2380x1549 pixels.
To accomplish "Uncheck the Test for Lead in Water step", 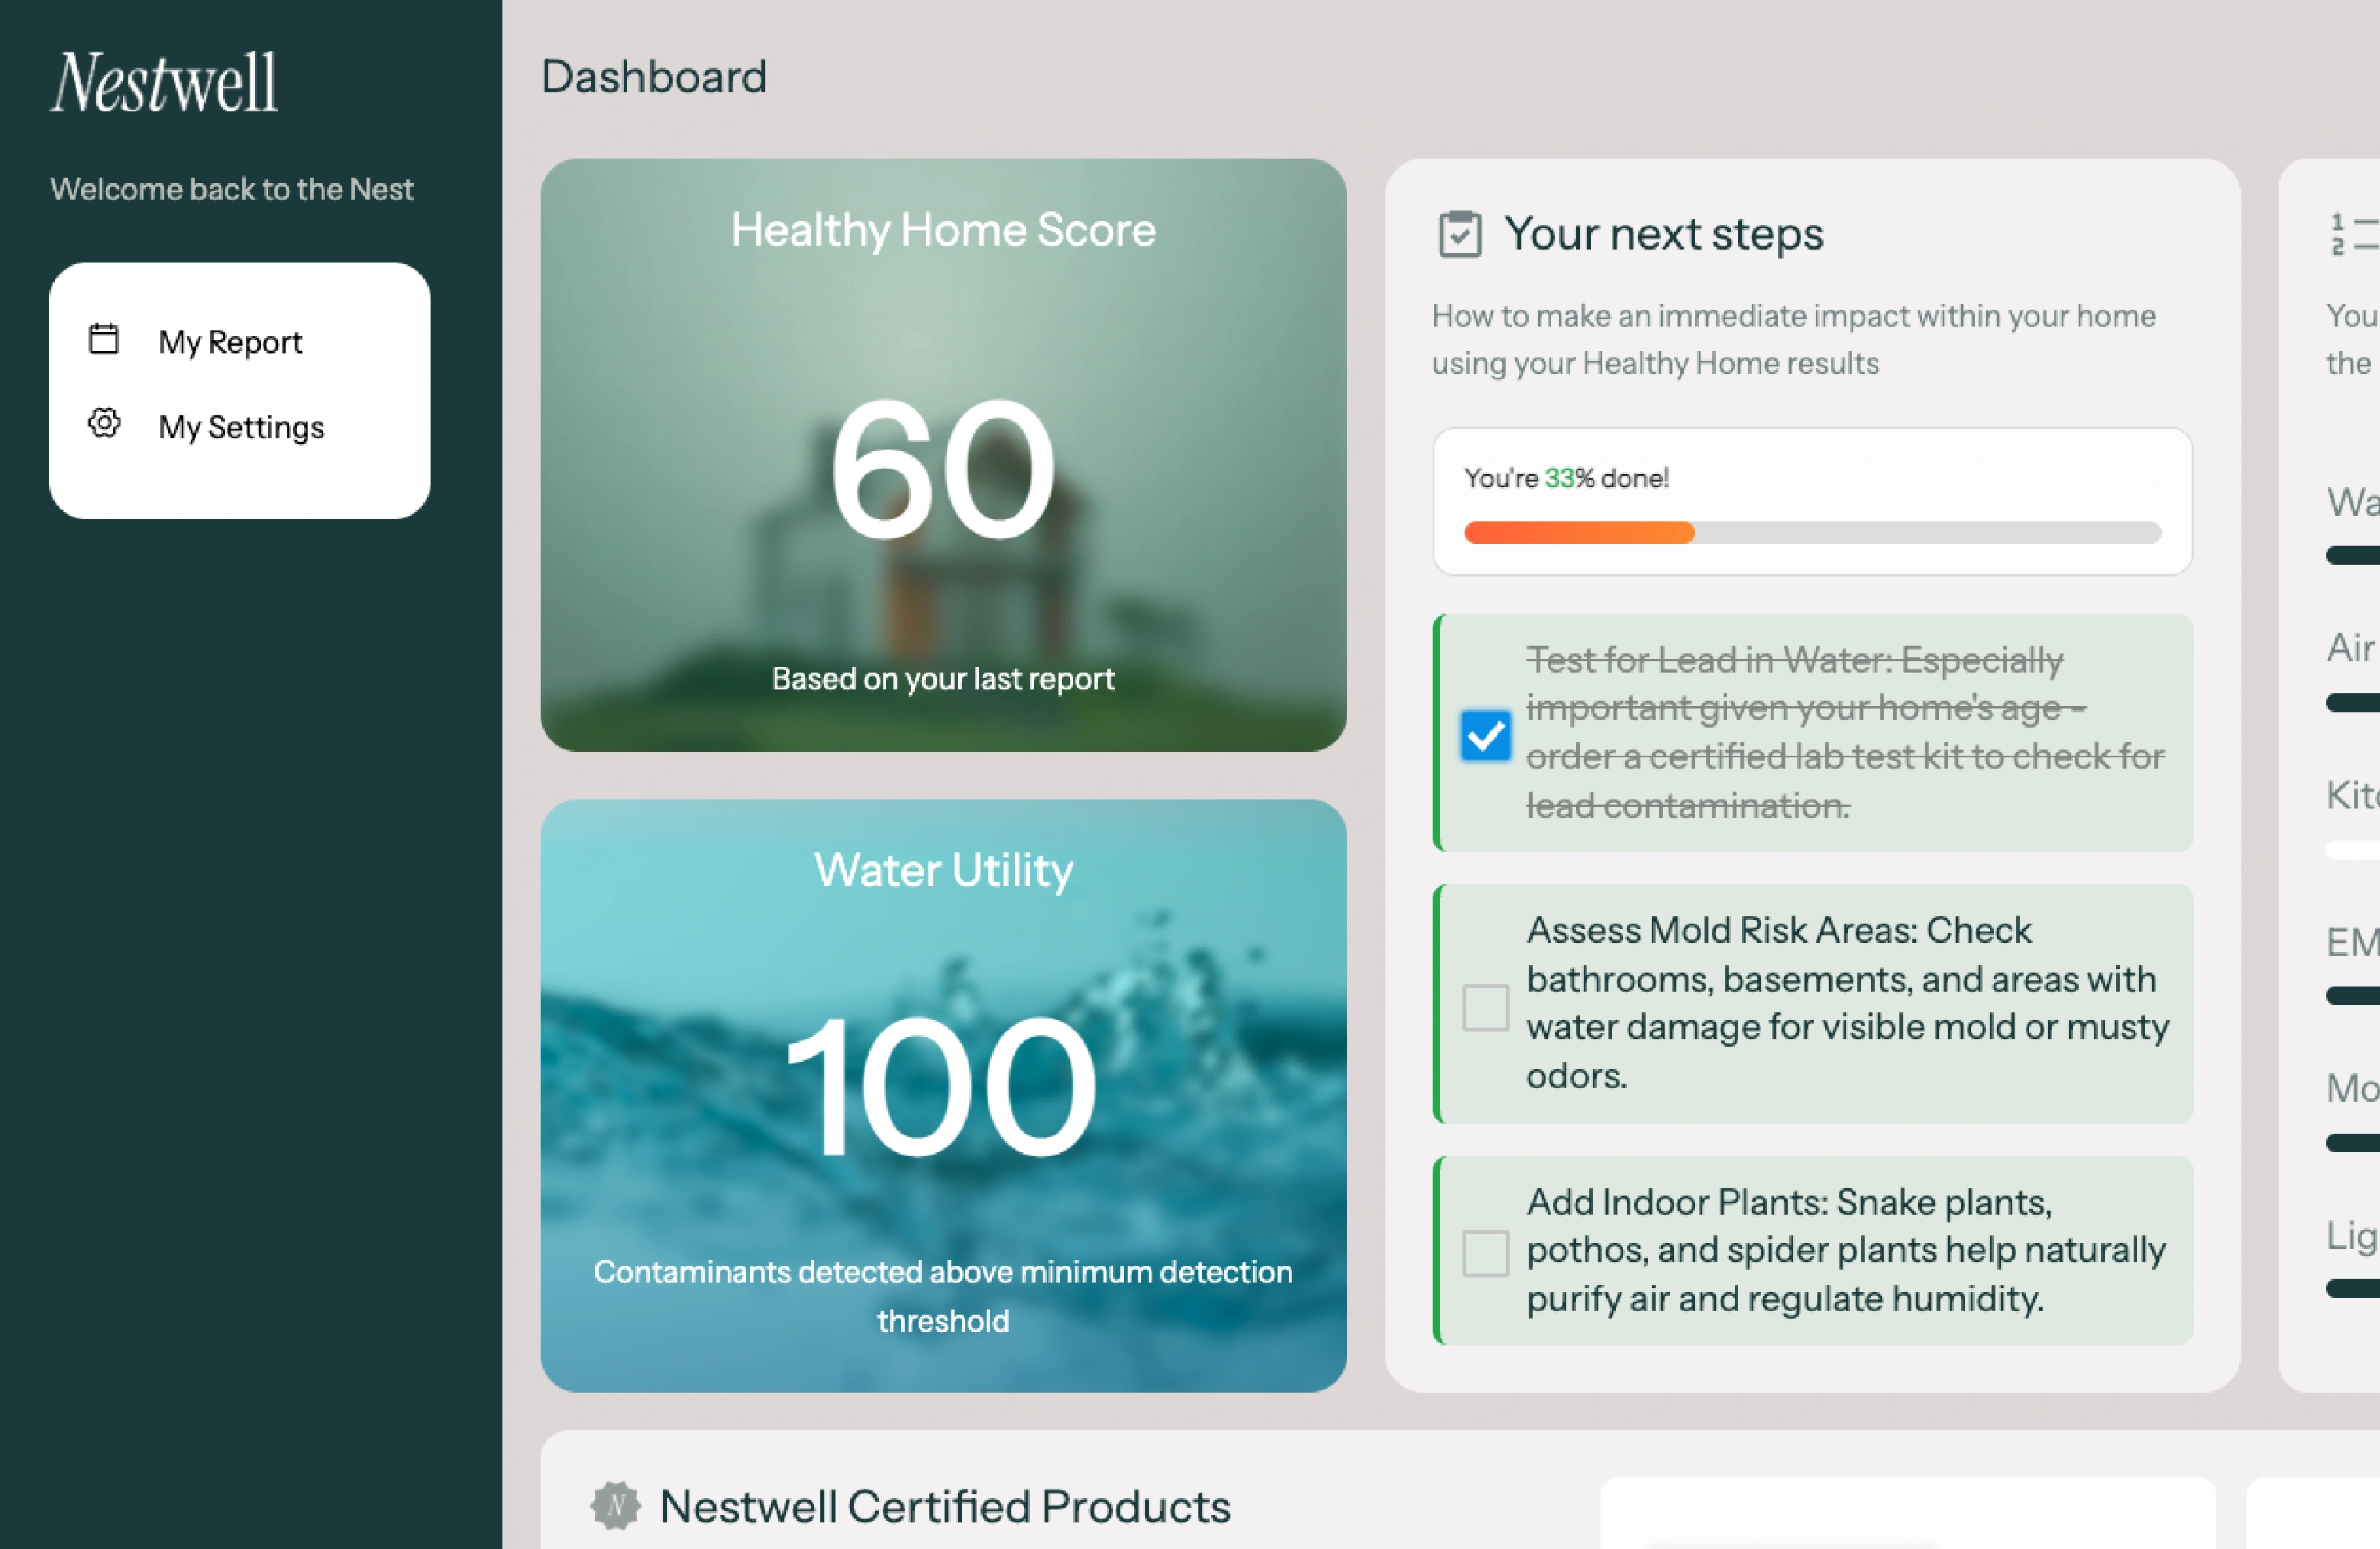I will coord(1485,735).
